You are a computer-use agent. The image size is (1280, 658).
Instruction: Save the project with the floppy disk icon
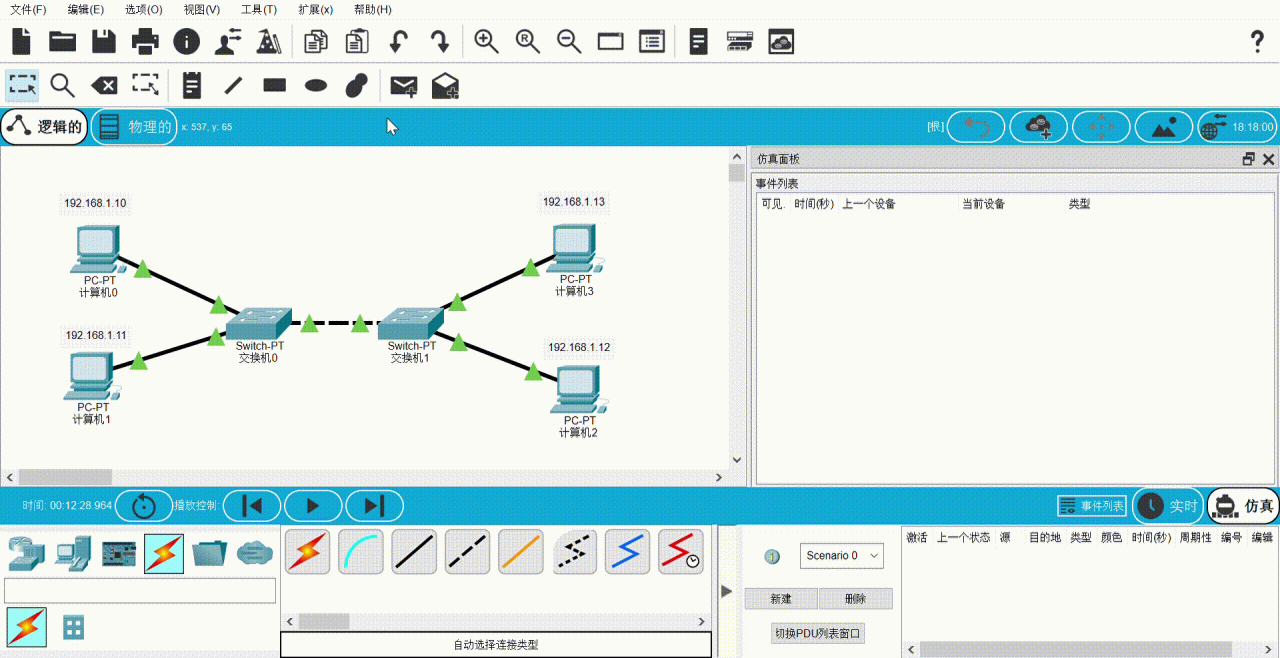pos(104,41)
